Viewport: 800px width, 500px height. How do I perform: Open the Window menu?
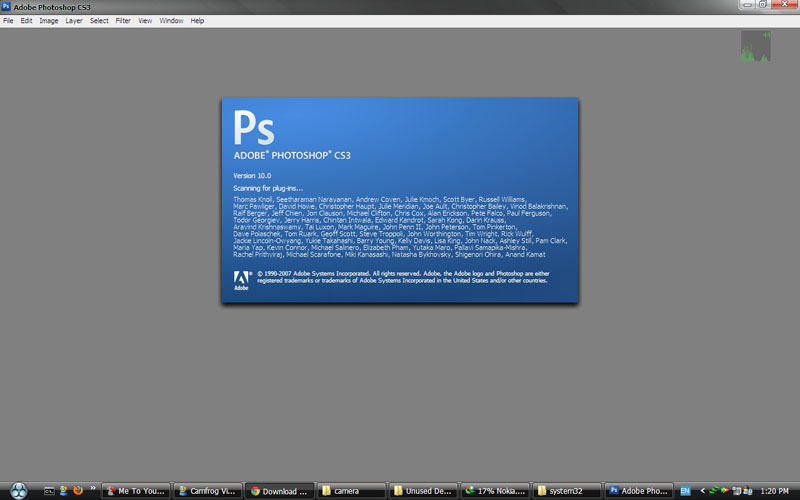[171, 21]
